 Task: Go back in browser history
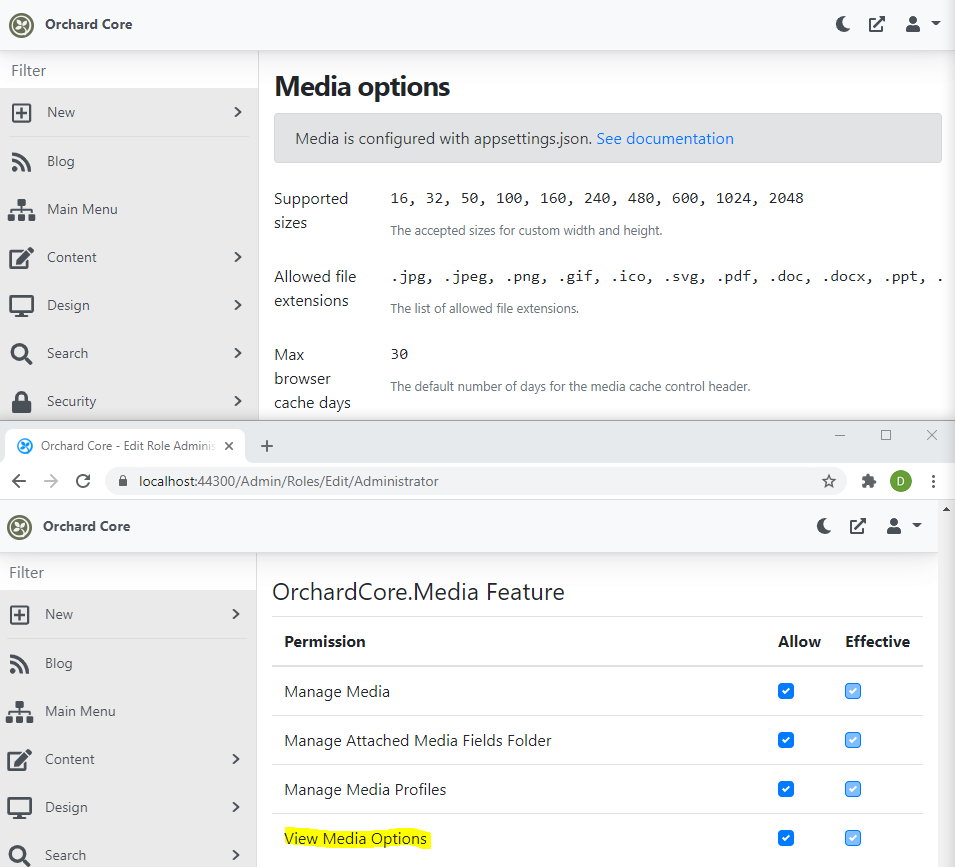tap(19, 481)
